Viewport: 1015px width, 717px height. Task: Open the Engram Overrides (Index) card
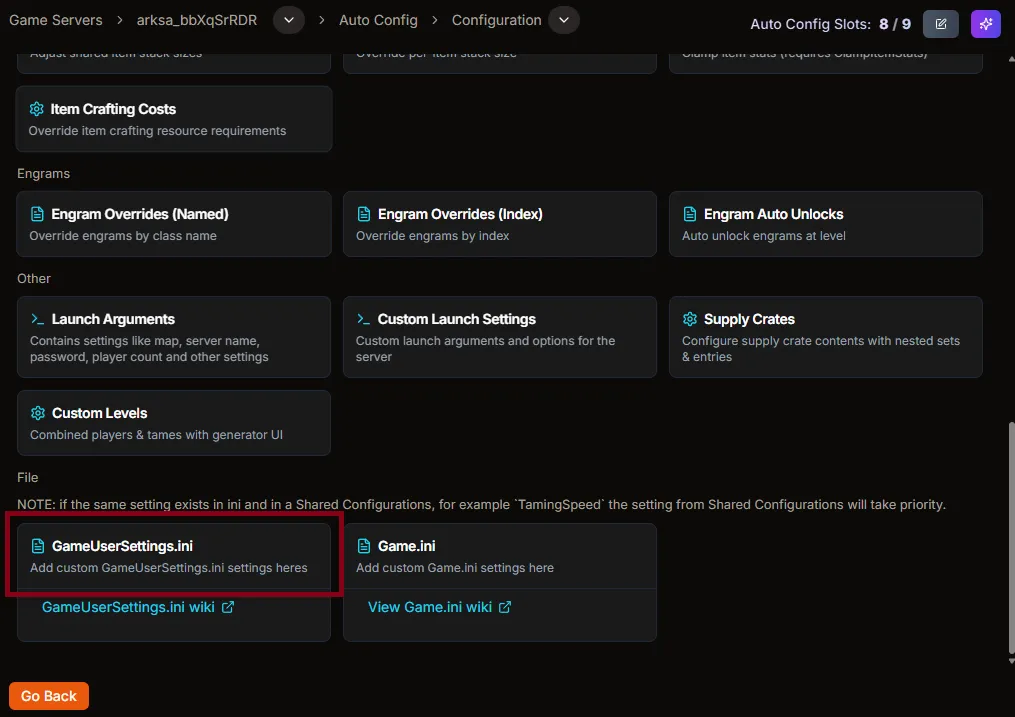pos(499,223)
